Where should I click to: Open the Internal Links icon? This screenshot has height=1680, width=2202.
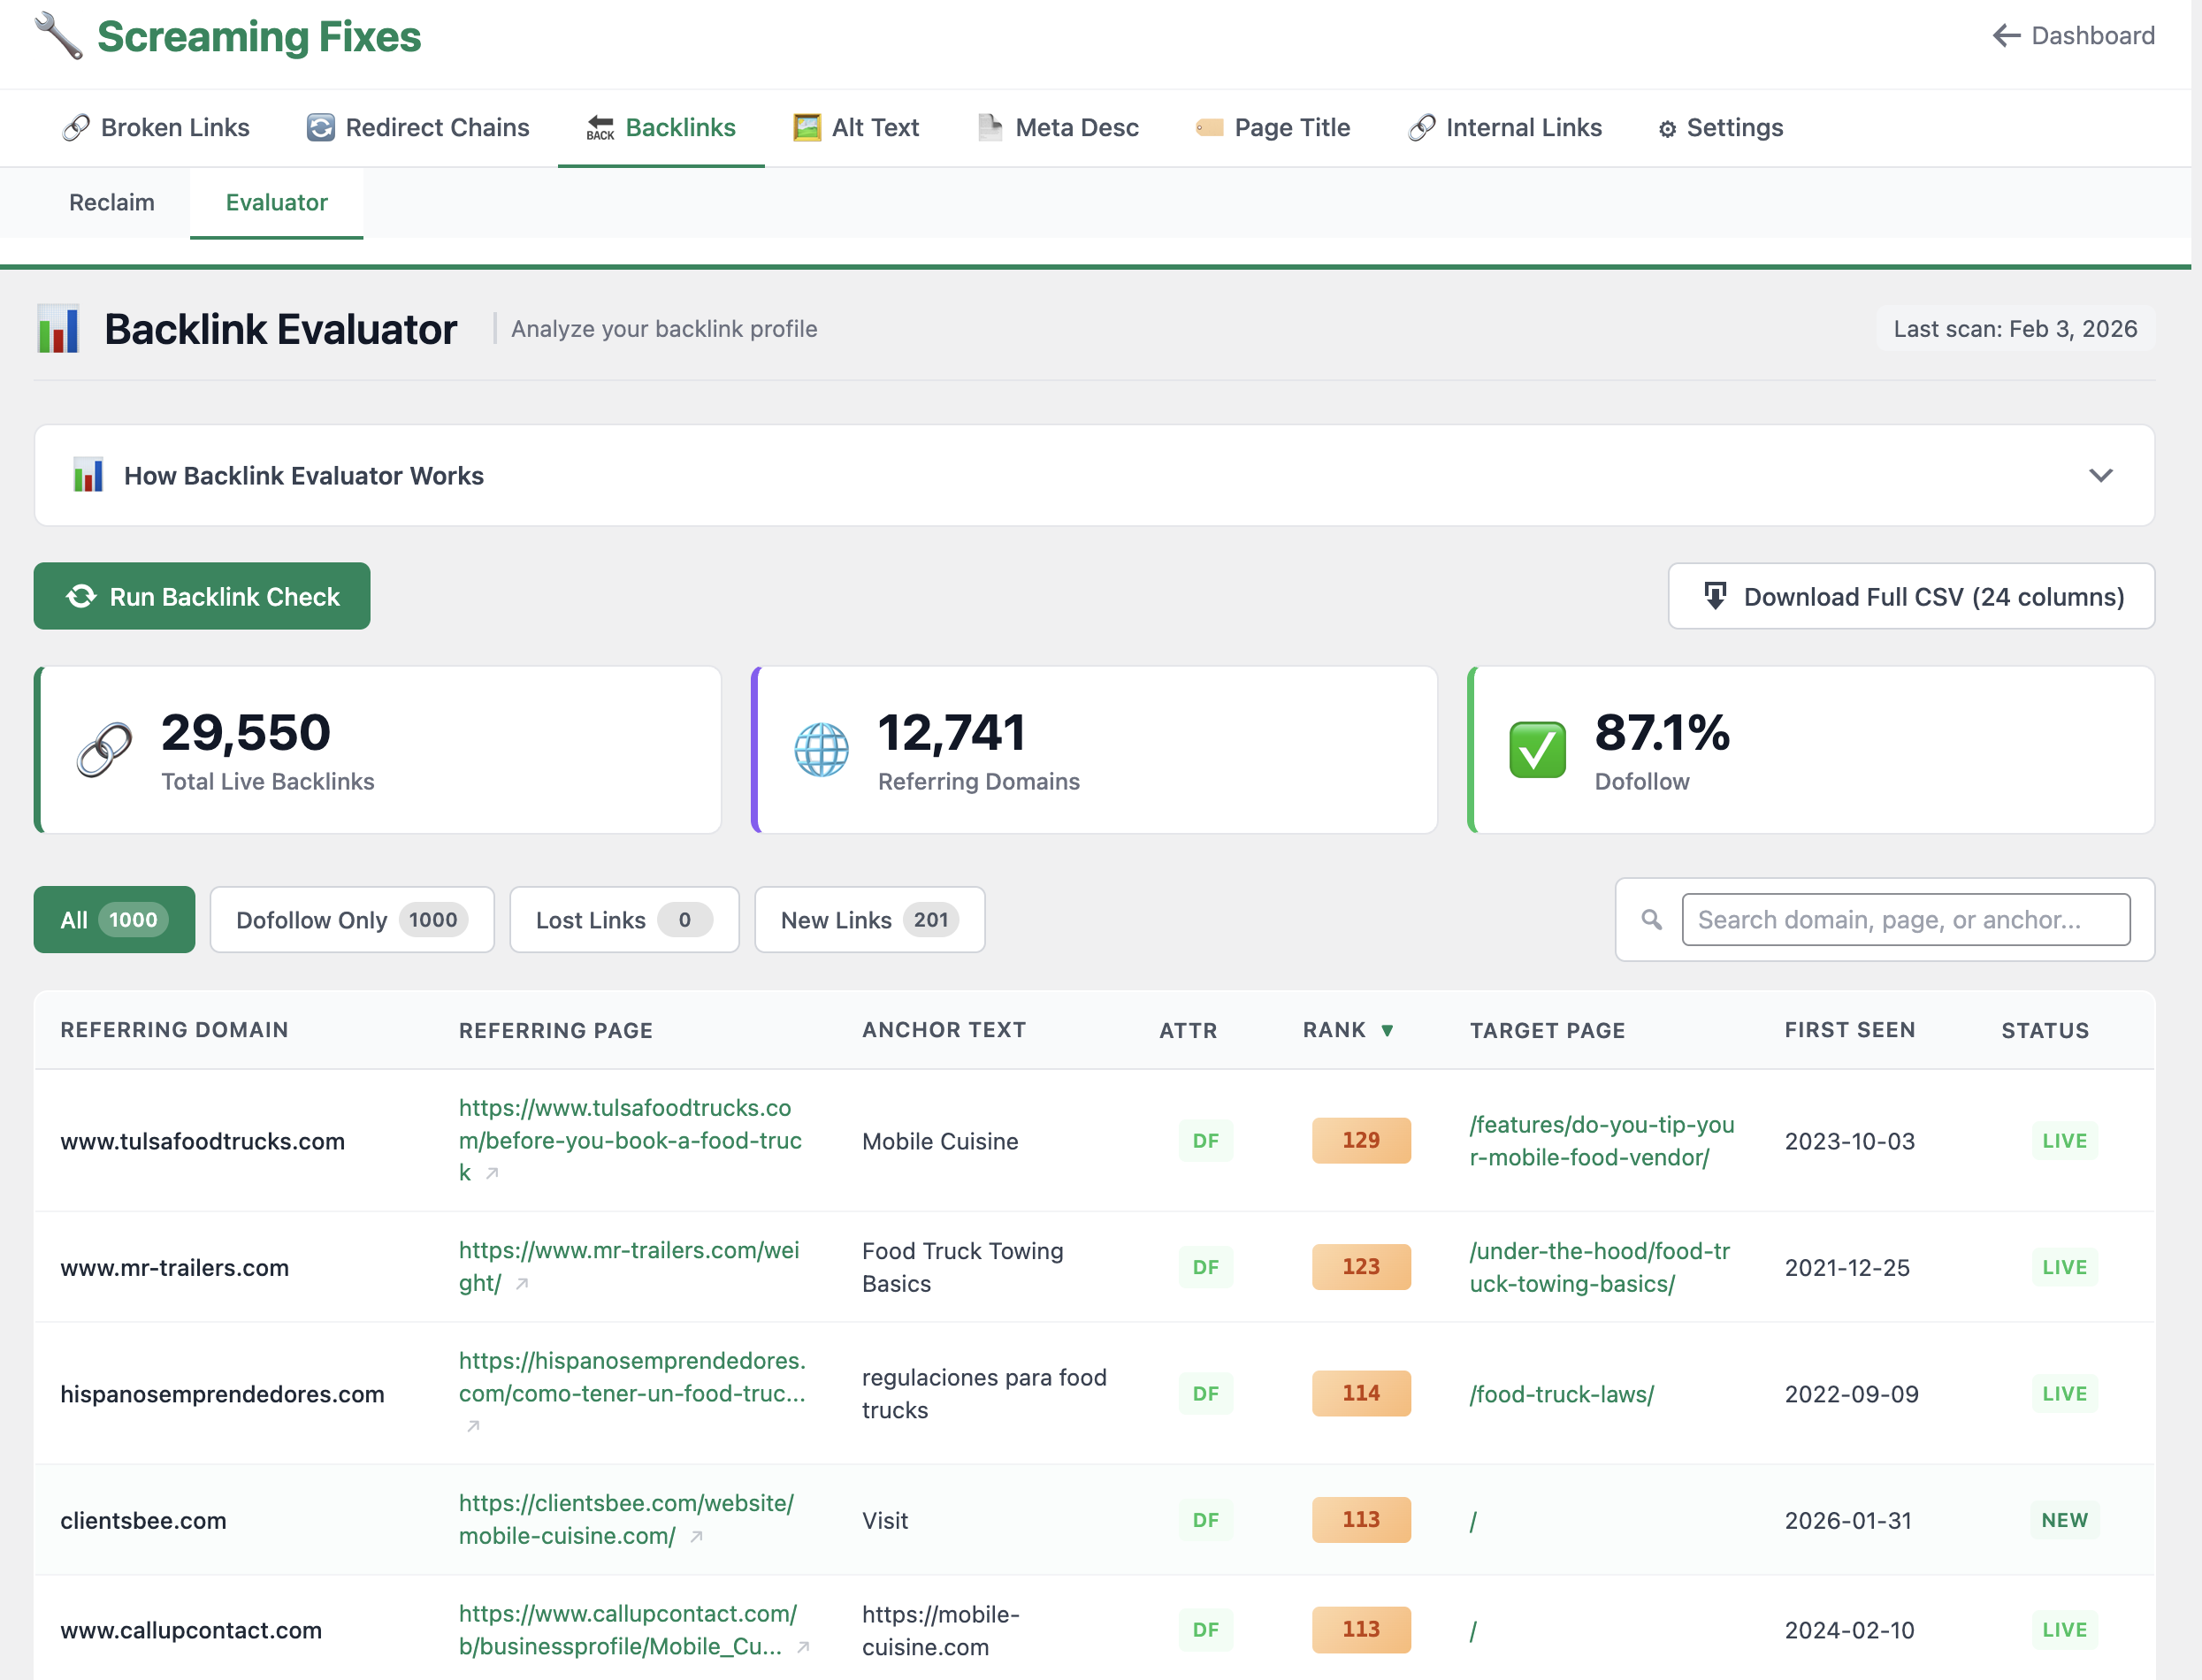point(1421,127)
